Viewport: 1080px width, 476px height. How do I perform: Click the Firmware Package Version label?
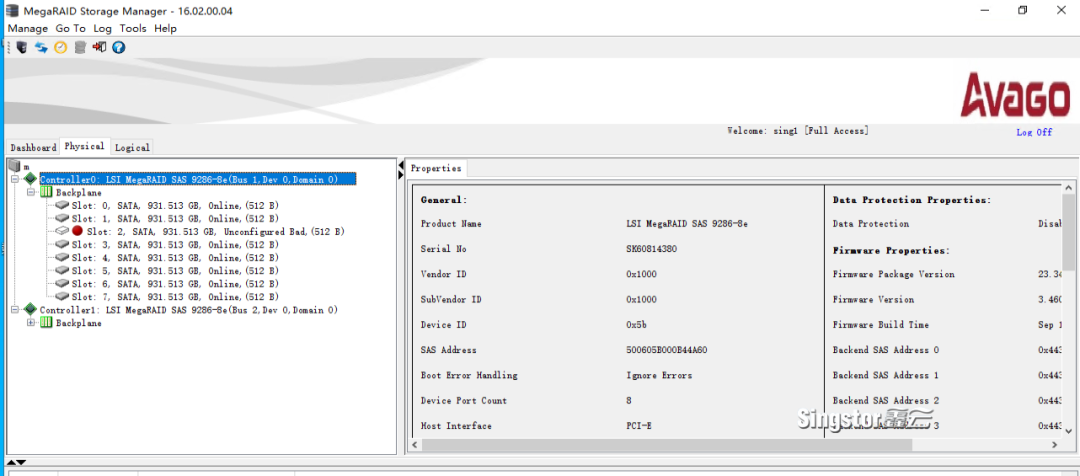(x=893, y=274)
